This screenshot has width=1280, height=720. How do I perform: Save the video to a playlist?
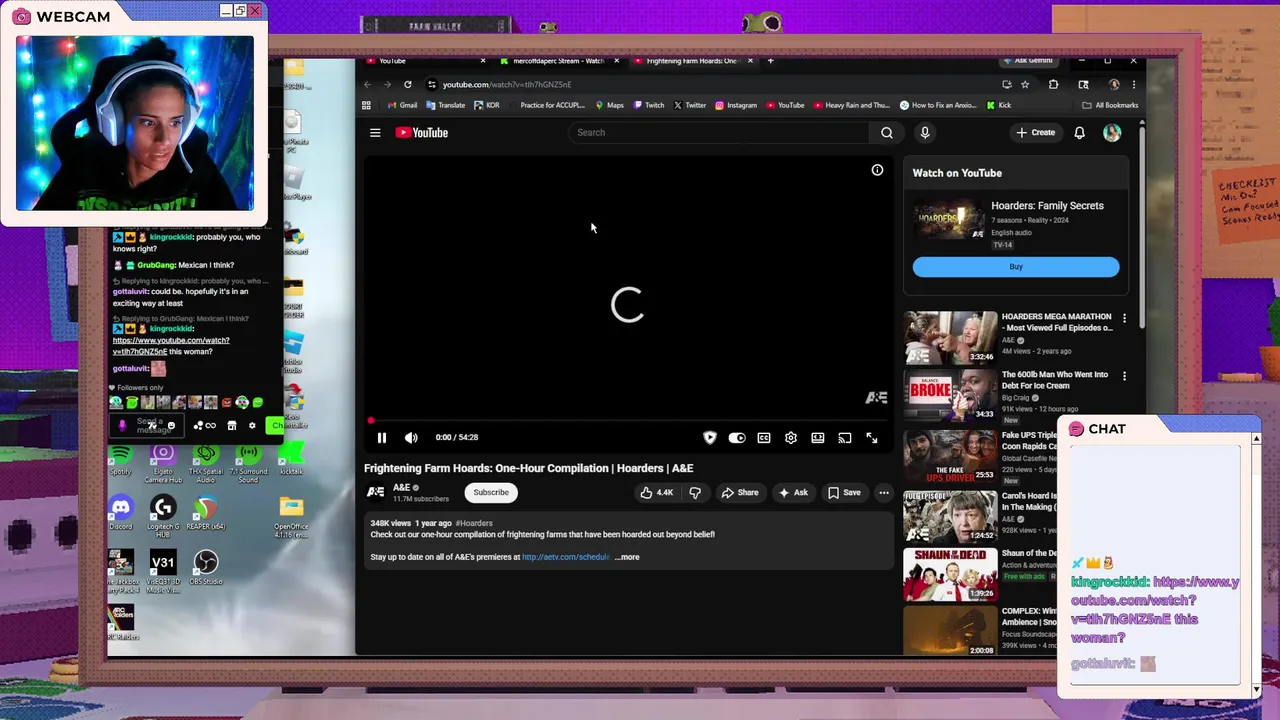point(844,492)
